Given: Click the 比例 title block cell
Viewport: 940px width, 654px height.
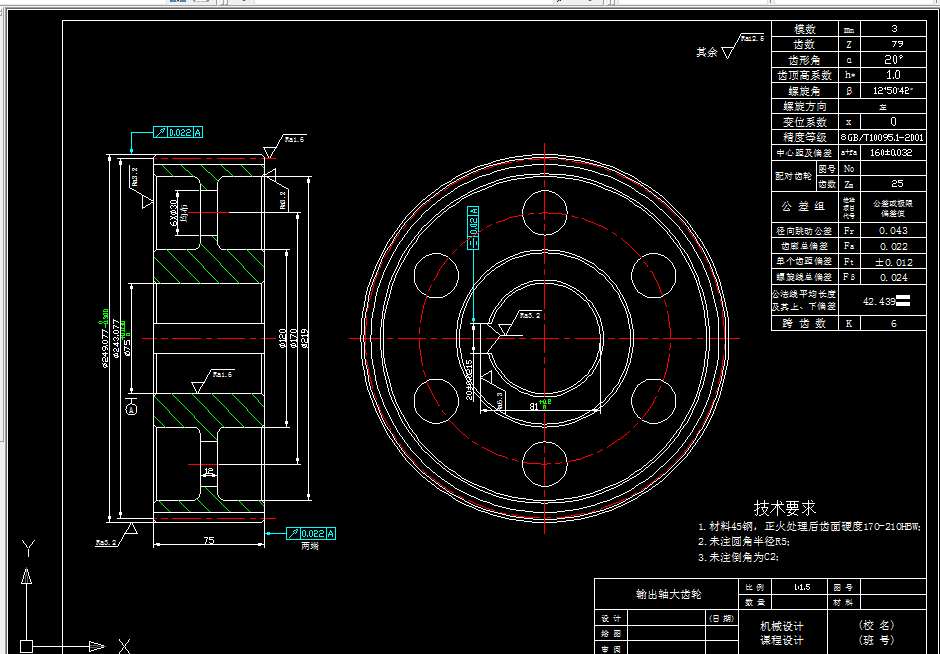Looking at the screenshot, I should click(755, 587).
